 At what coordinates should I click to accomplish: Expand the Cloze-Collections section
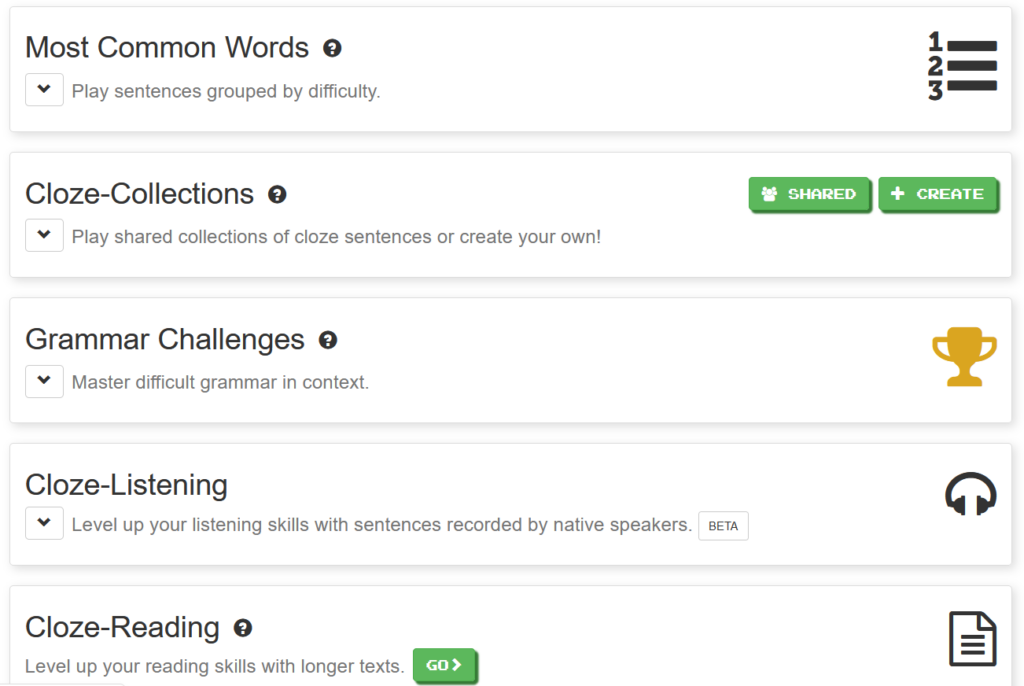pos(44,235)
